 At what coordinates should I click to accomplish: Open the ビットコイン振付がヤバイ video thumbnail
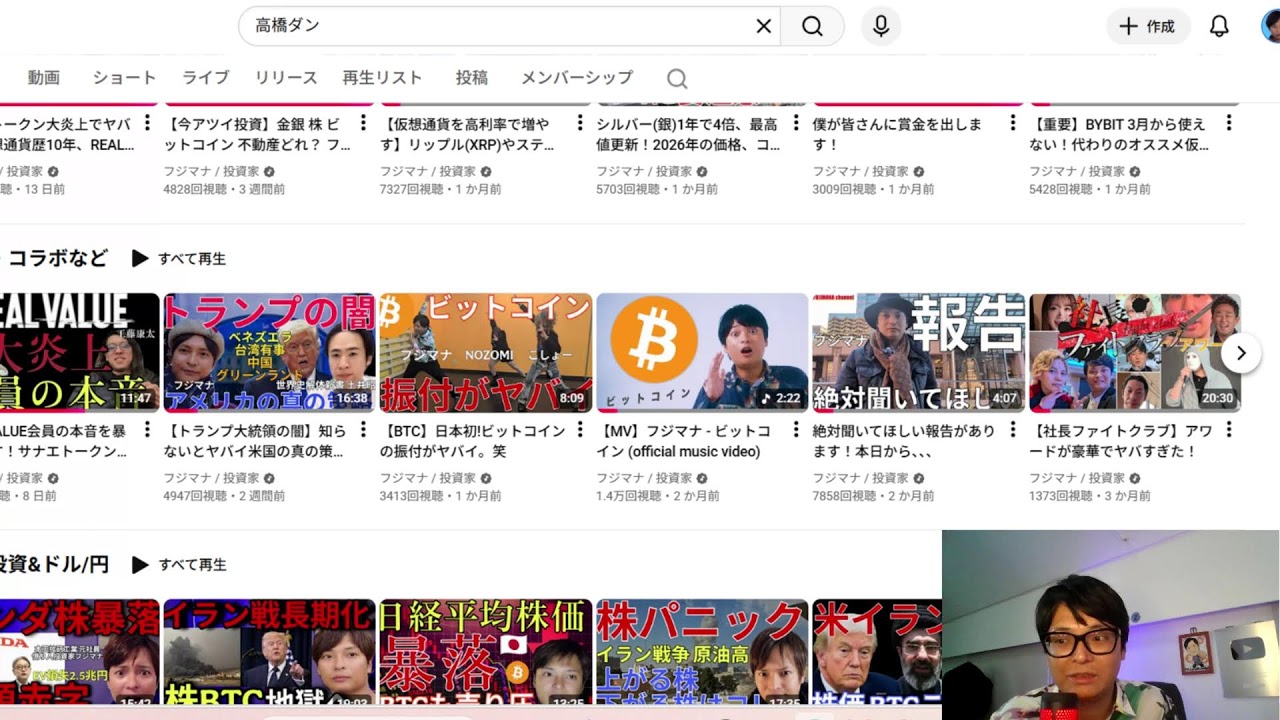[485, 352]
